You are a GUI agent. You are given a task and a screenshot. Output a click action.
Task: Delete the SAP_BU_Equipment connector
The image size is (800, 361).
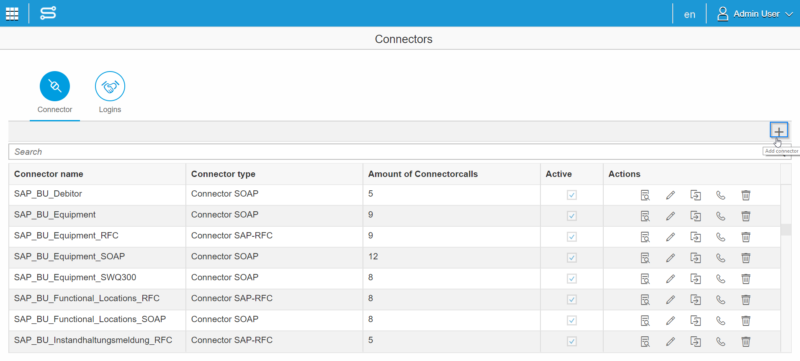tap(745, 216)
